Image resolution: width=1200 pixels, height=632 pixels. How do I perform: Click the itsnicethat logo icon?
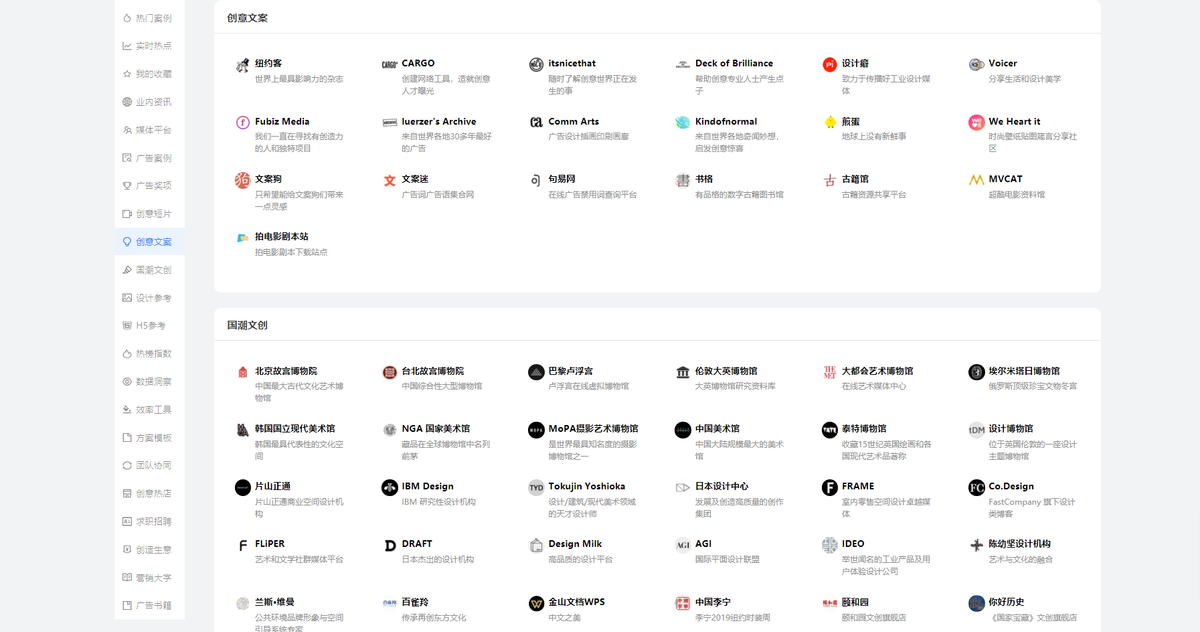pos(537,64)
